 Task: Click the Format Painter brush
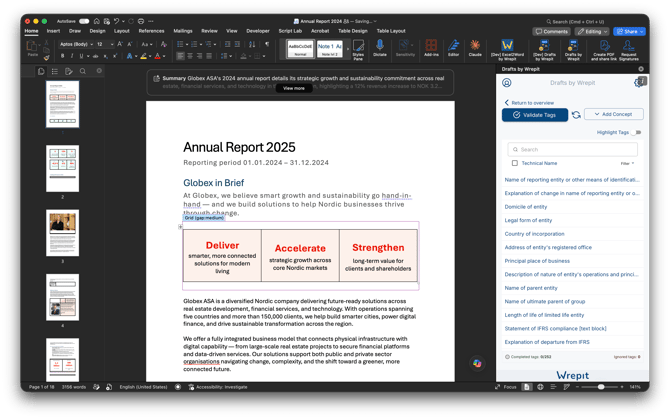[46, 57]
